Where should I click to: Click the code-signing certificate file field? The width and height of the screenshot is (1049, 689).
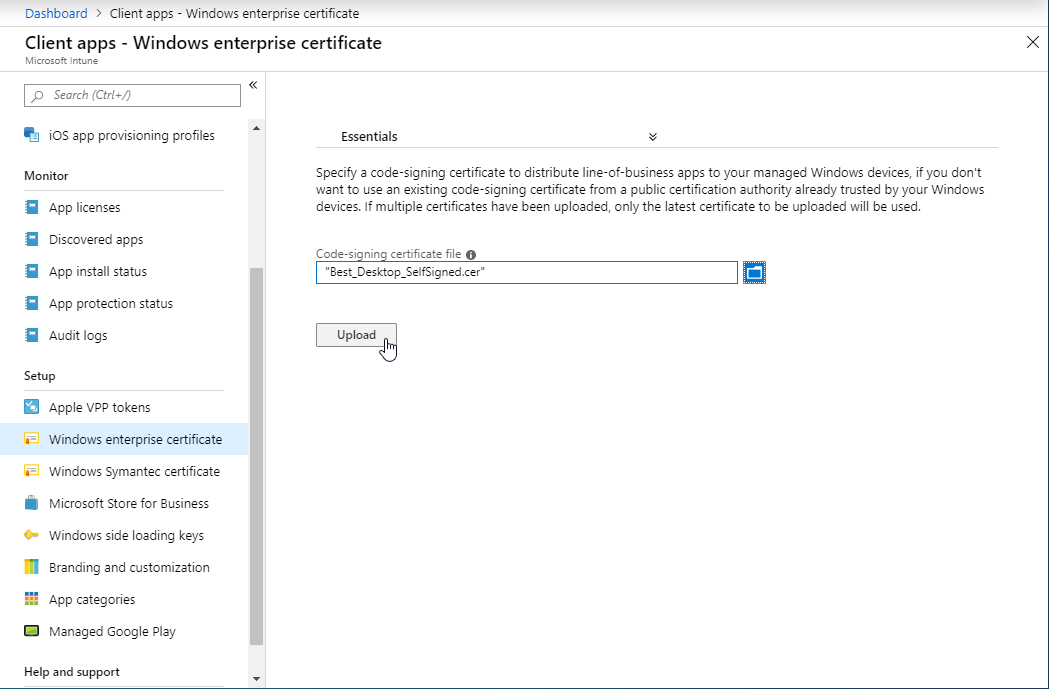tap(526, 272)
